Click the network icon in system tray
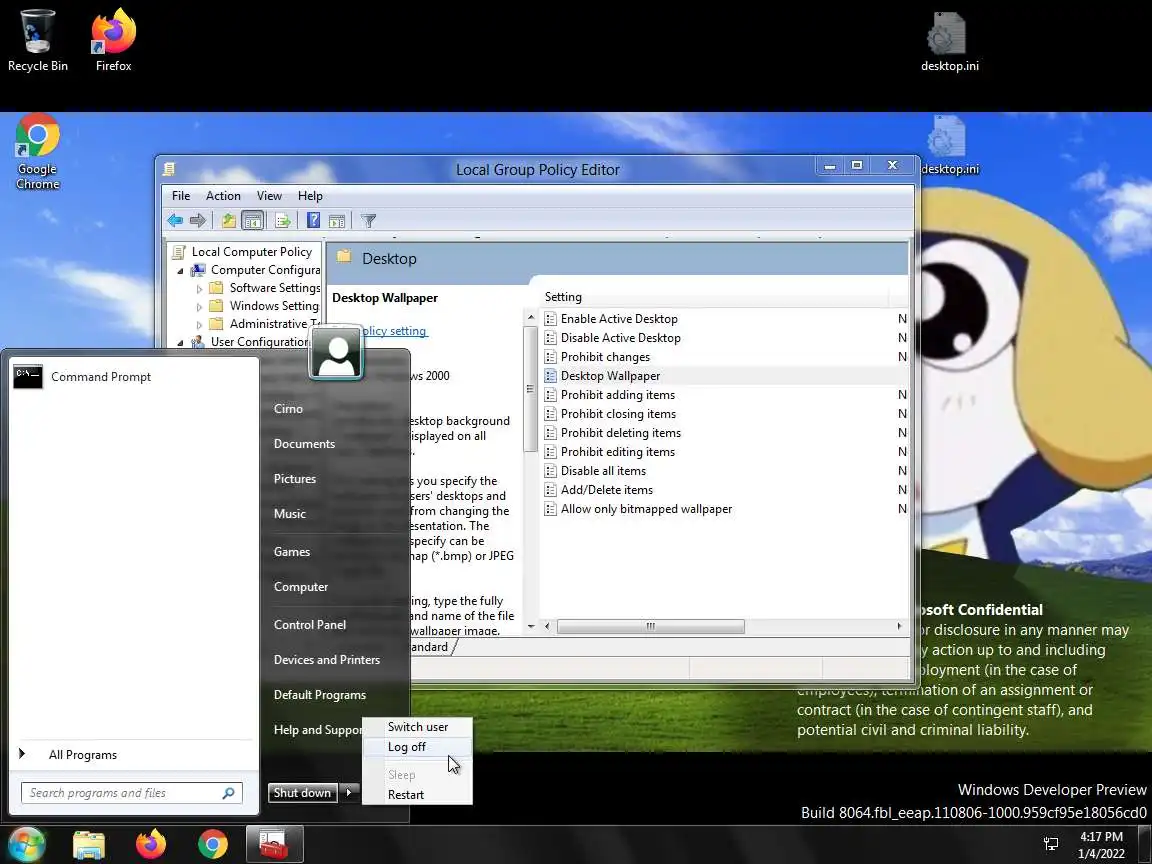 coord(1051,845)
